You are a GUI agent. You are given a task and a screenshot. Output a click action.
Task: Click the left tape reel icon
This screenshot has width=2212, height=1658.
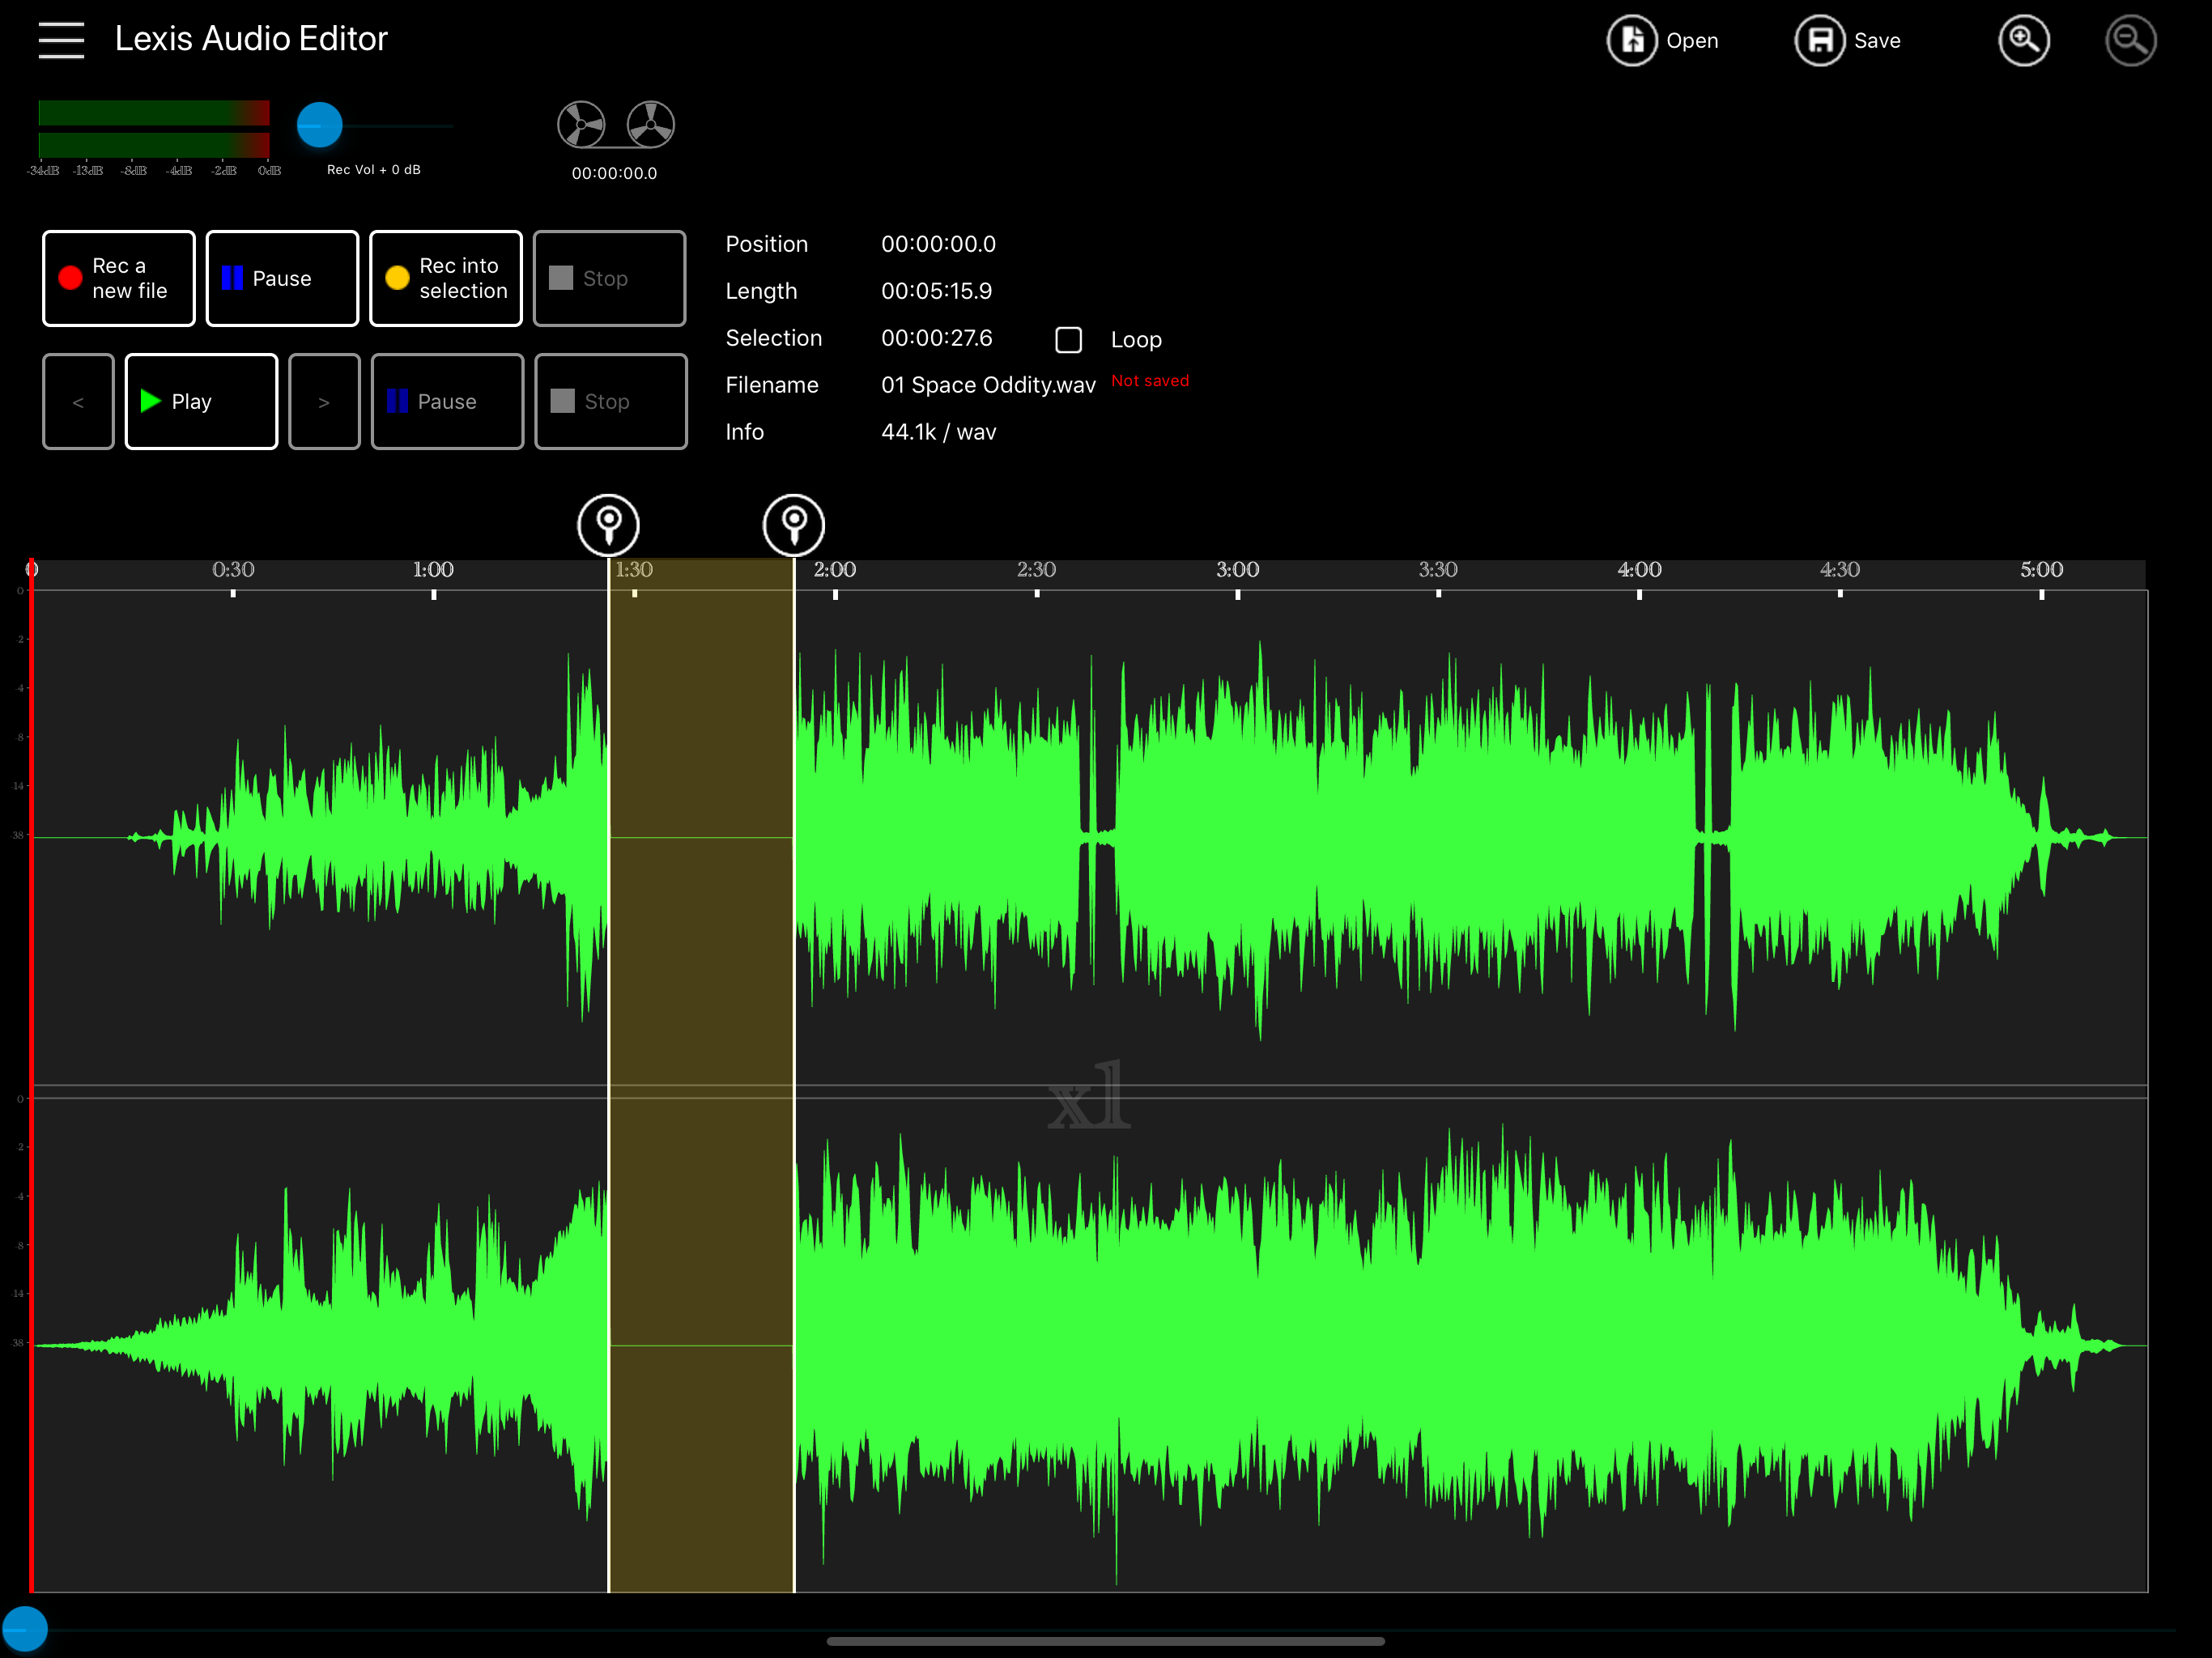[581, 125]
